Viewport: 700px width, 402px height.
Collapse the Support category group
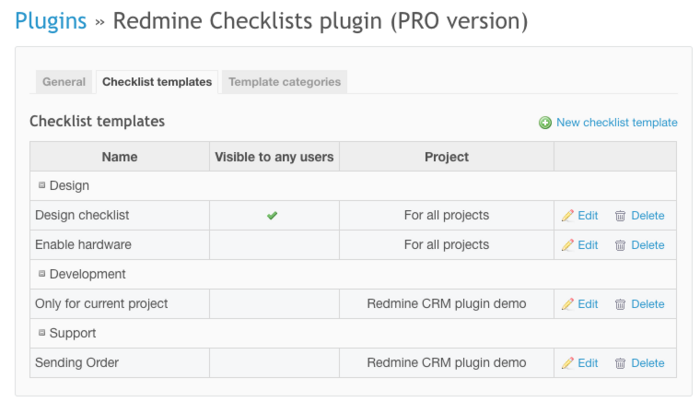[x=42, y=333]
